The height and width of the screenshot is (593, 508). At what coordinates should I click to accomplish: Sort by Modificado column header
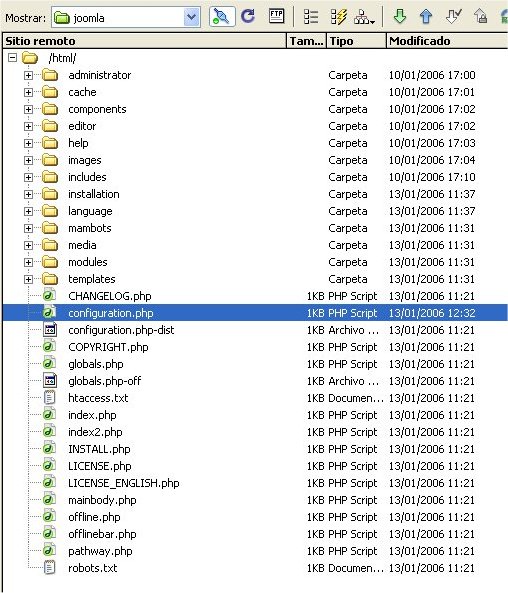(x=447, y=41)
